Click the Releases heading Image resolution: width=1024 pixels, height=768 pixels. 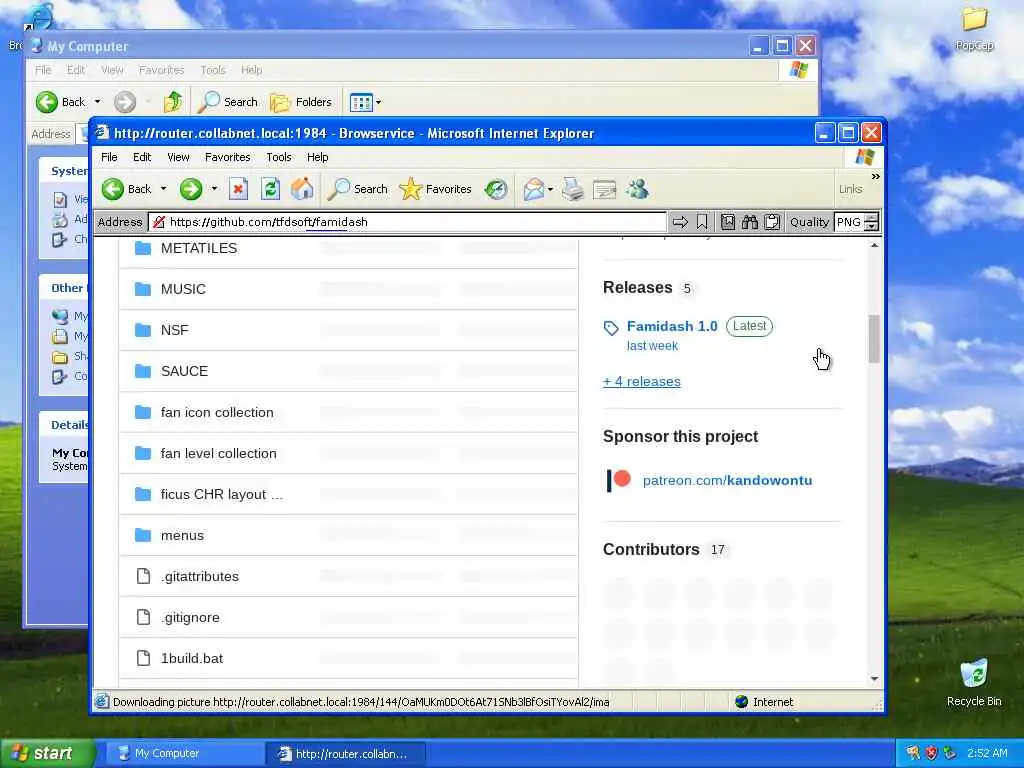pyautogui.click(x=637, y=288)
